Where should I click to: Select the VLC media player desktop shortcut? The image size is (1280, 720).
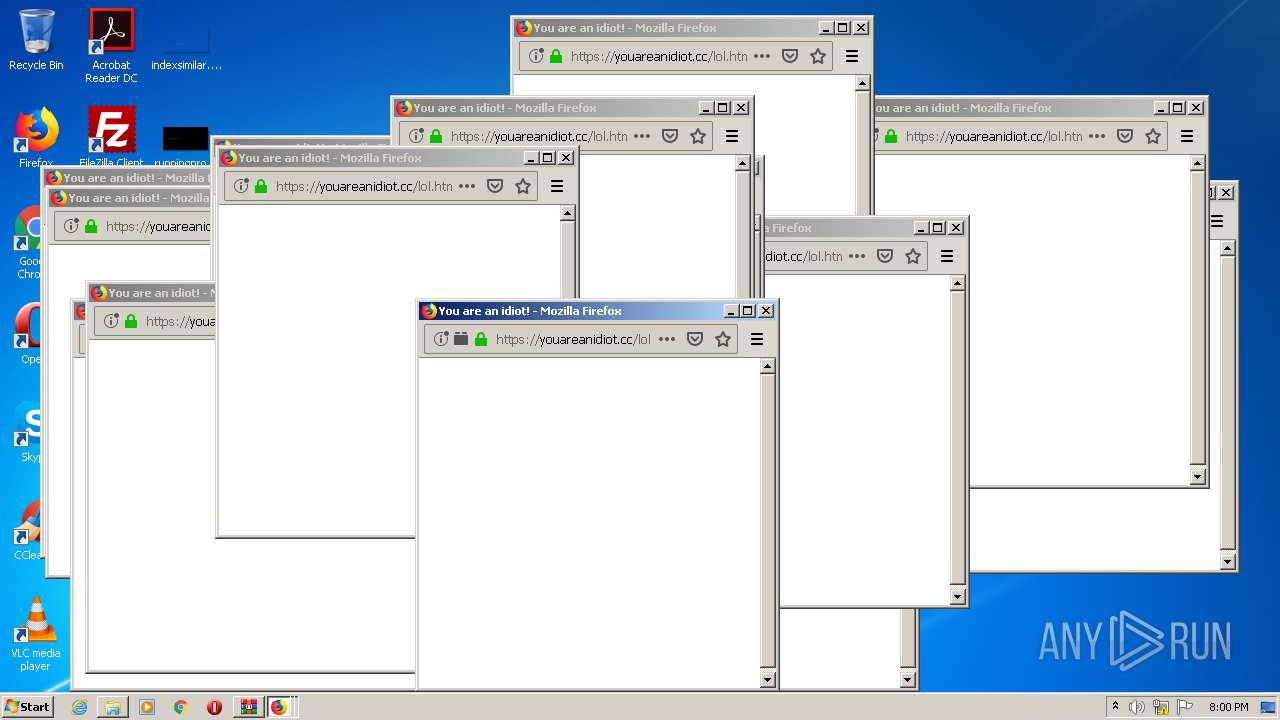36,634
